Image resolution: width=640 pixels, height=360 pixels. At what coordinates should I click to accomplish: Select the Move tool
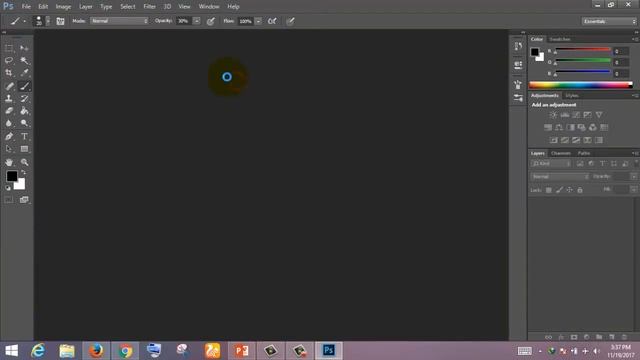pyautogui.click(x=24, y=48)
